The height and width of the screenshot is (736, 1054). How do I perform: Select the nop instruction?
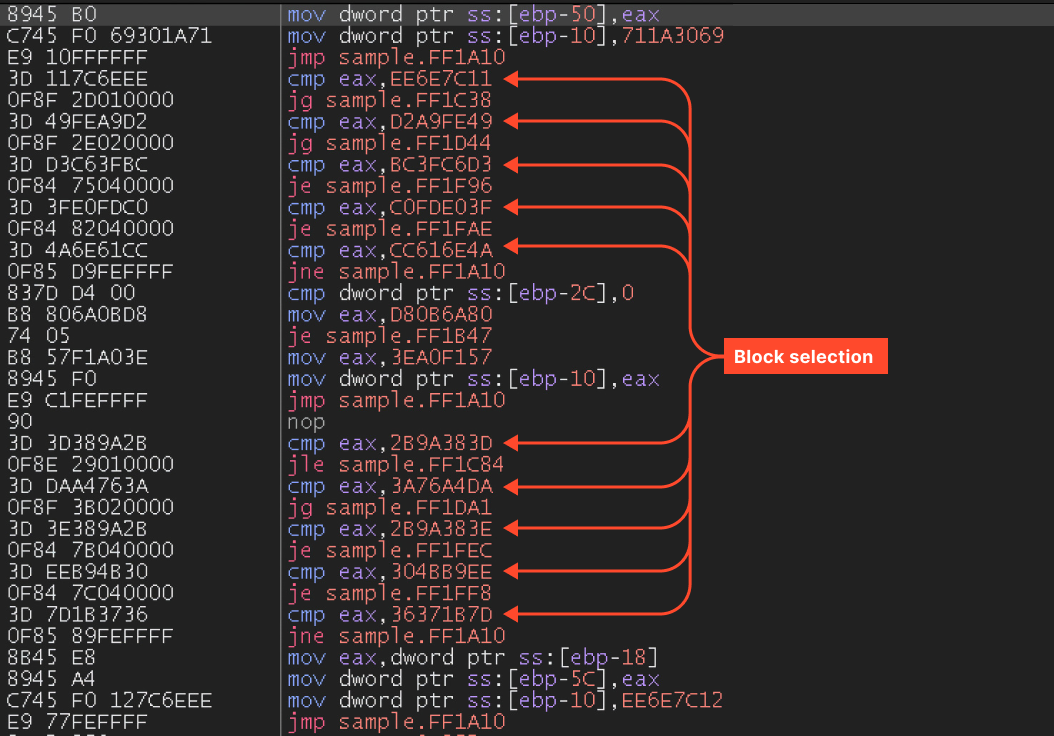click(305, 421)
